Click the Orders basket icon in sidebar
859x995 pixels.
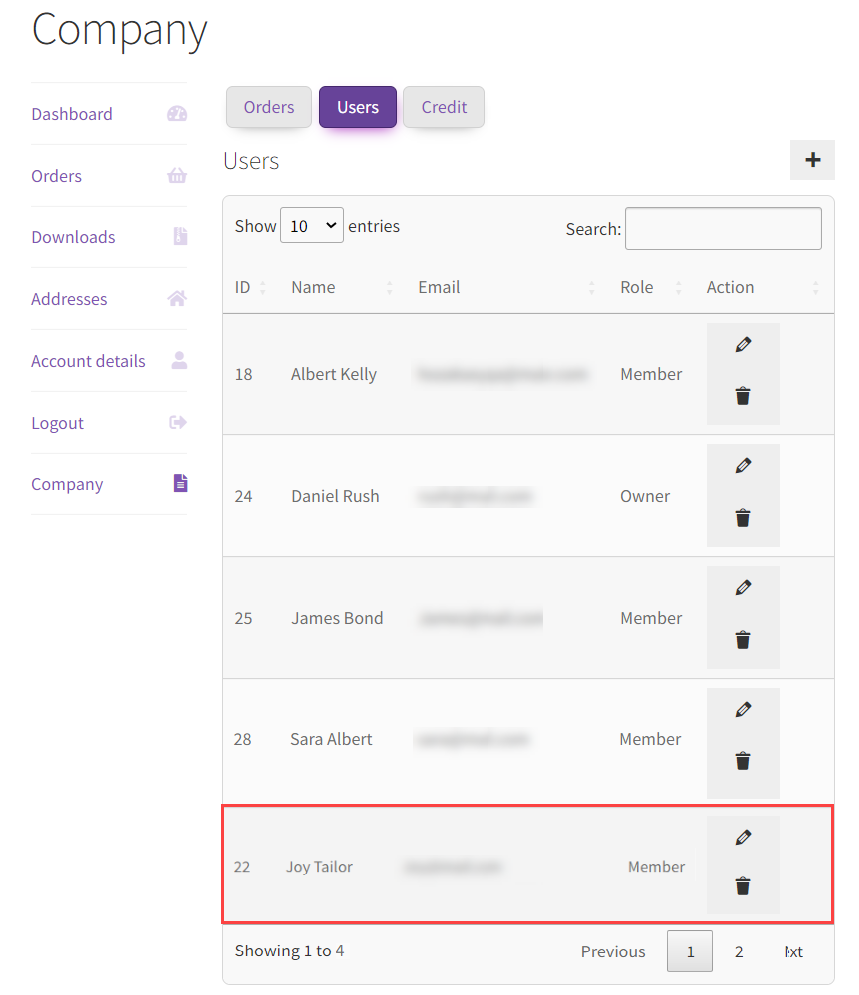pos(177,175)
